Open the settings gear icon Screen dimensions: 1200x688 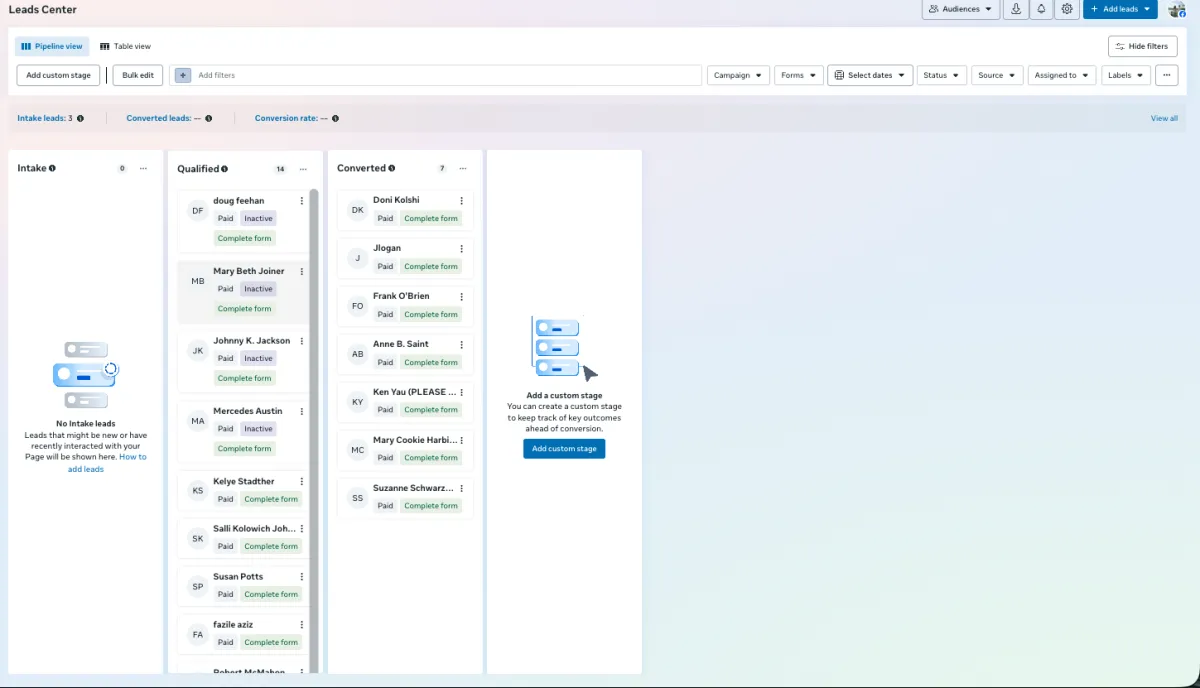click(x=1067, y=9)
